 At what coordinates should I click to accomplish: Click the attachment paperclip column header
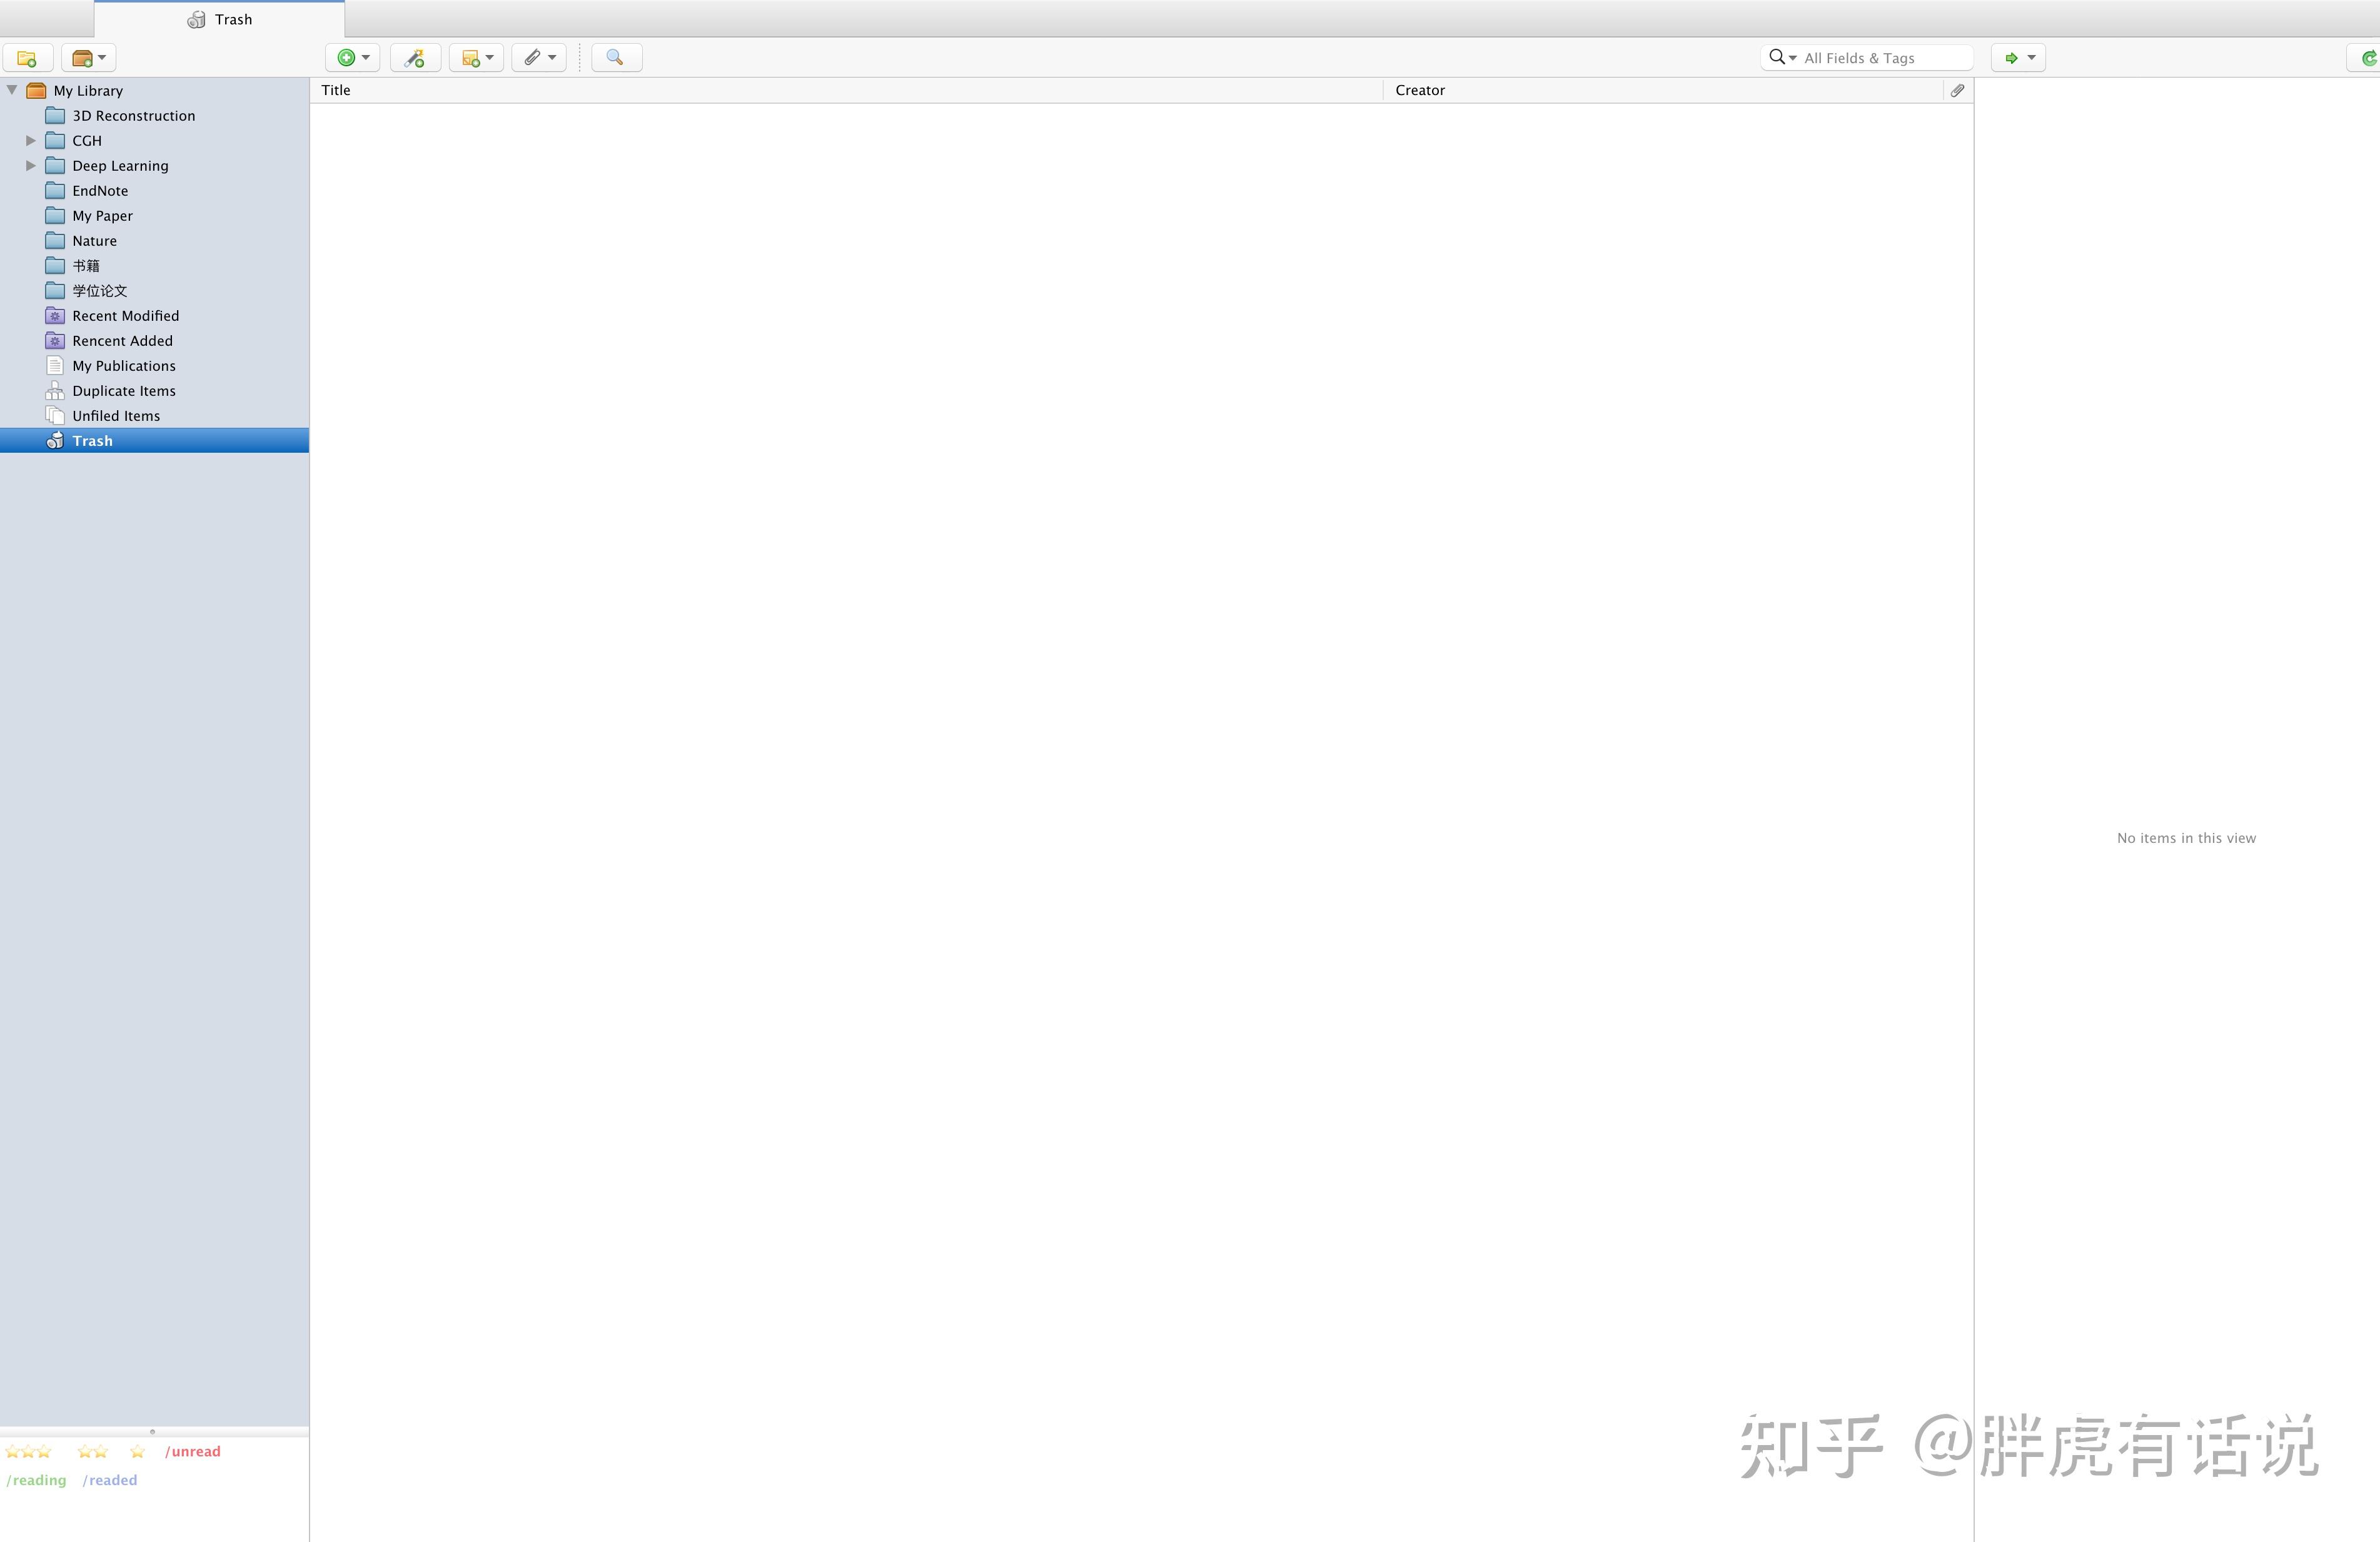1957,90
